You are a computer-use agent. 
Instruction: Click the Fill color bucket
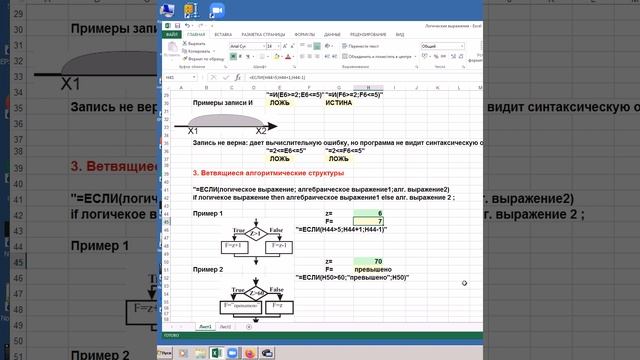coord(277,56)
